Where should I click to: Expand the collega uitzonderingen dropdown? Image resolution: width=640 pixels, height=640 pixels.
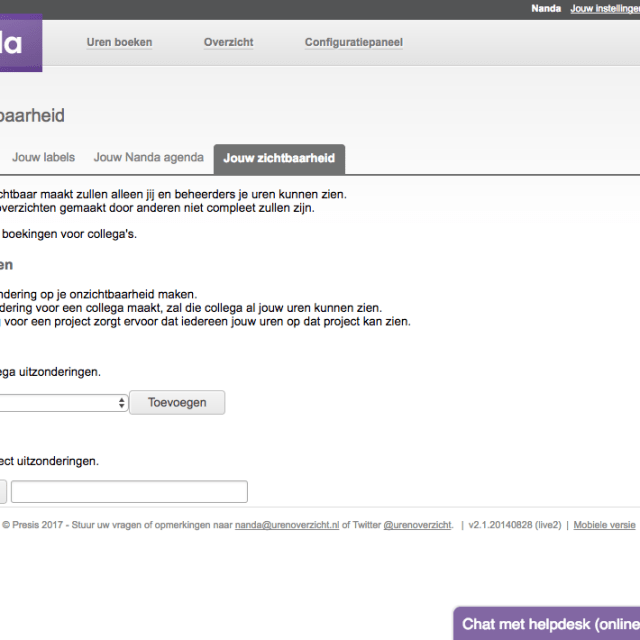63,403
